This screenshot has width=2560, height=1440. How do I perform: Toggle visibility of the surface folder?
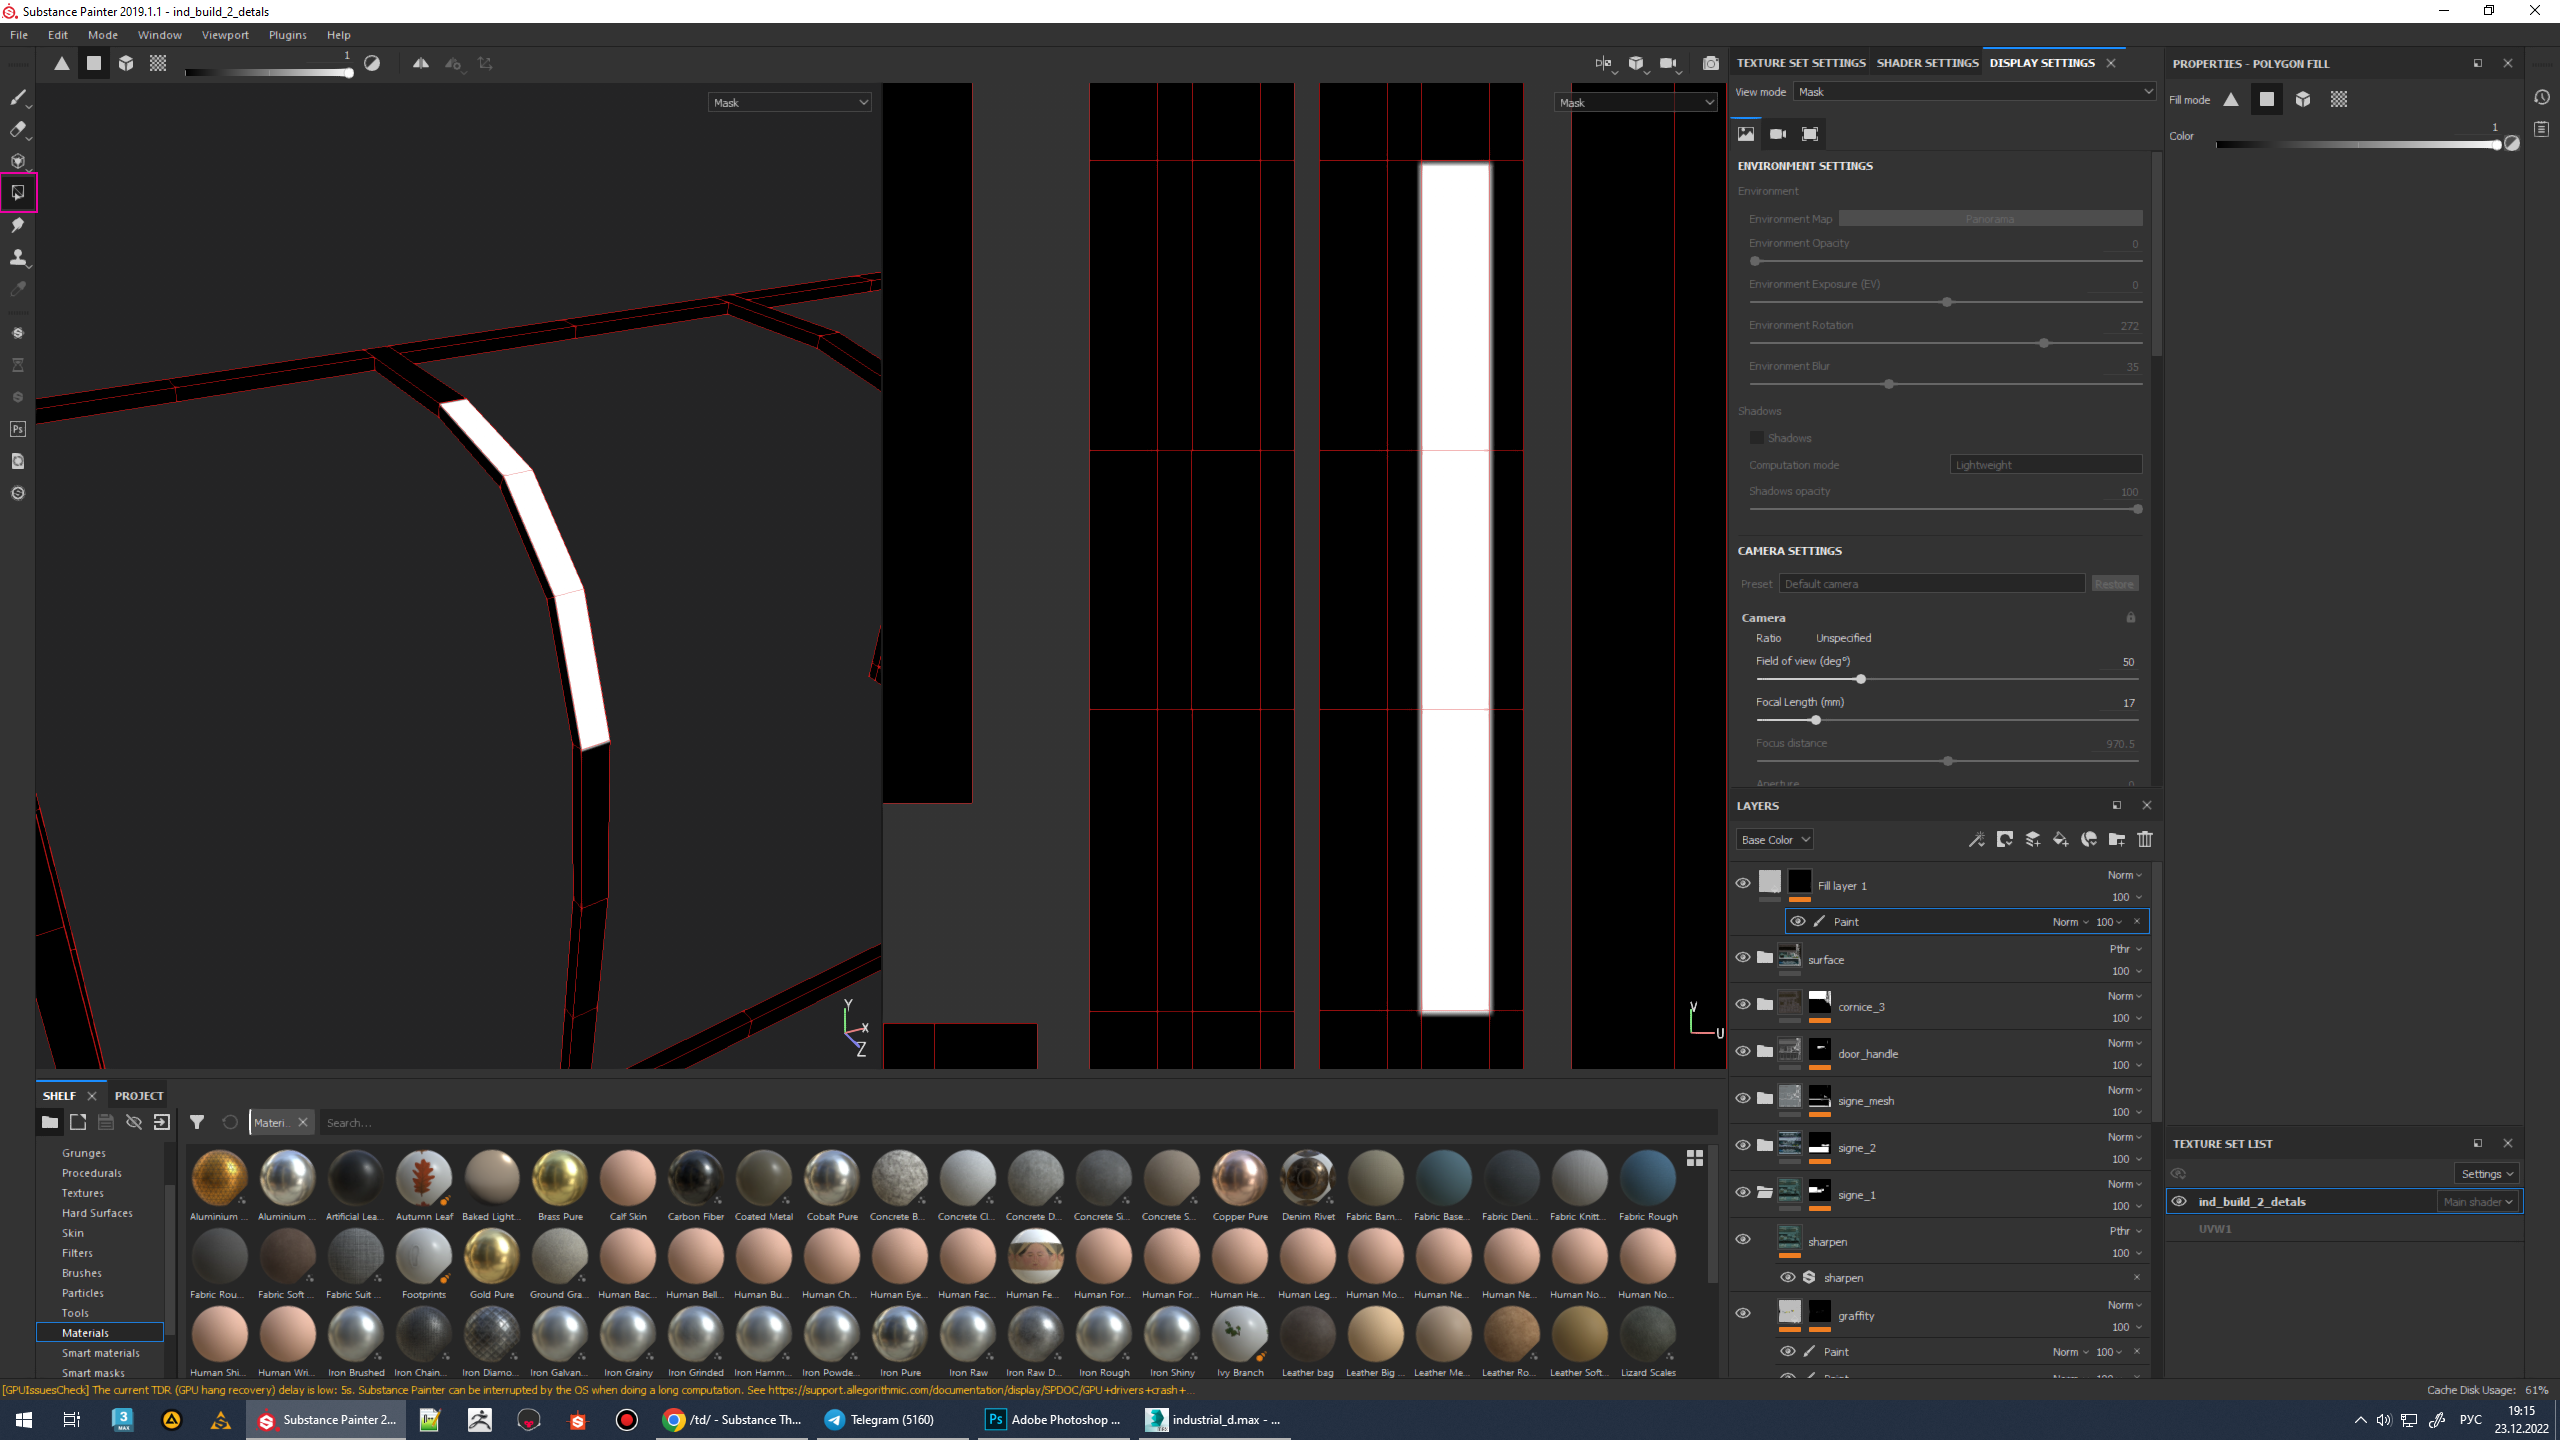click(x=1743, y=958)
